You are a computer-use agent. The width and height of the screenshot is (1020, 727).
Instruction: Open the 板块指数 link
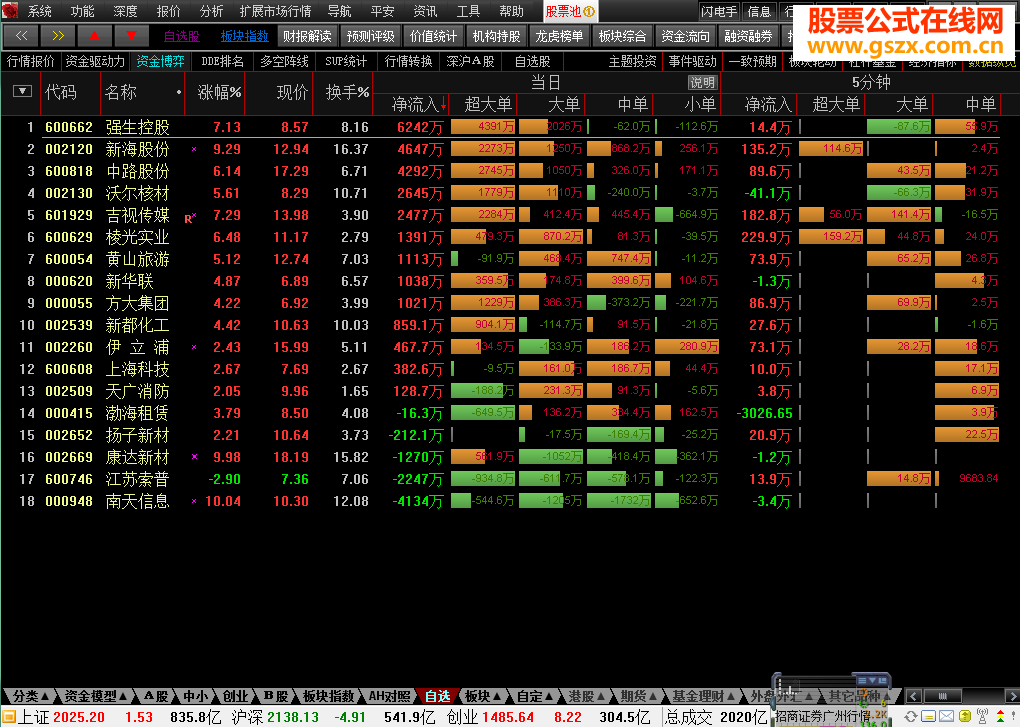245,36
